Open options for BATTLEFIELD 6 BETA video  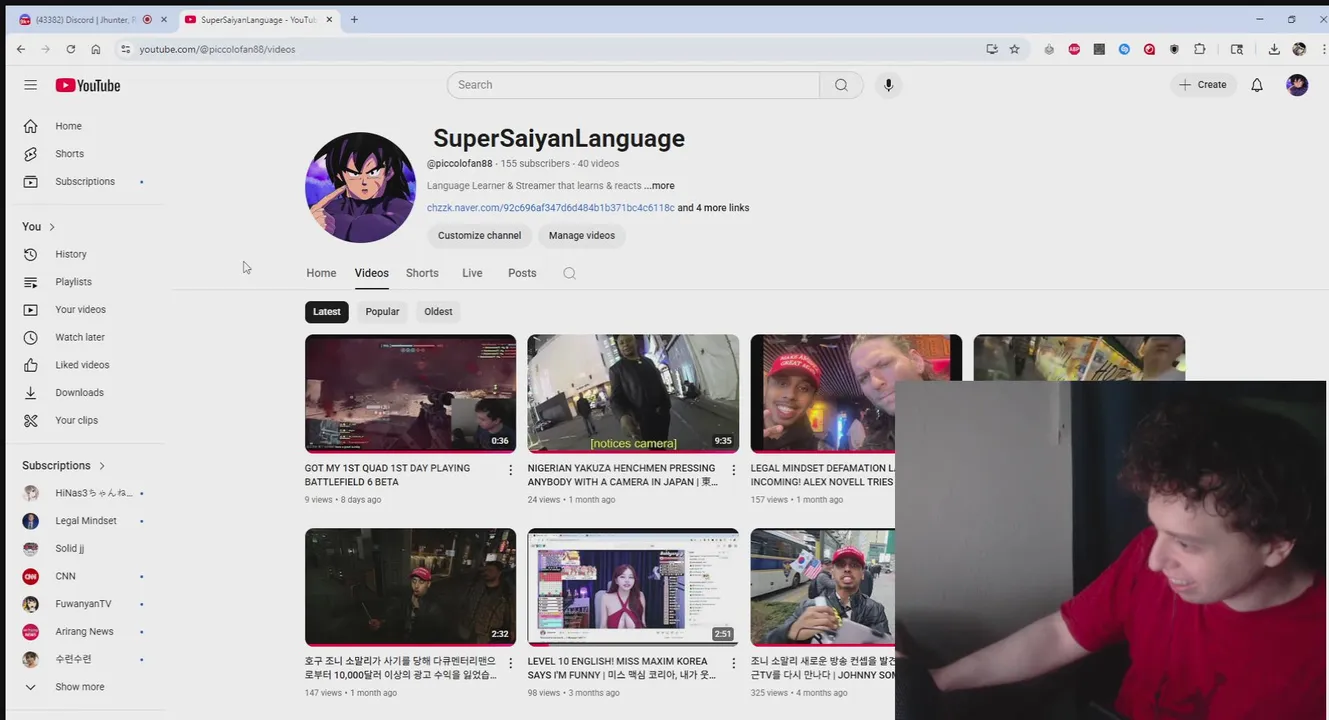[510, 470]
